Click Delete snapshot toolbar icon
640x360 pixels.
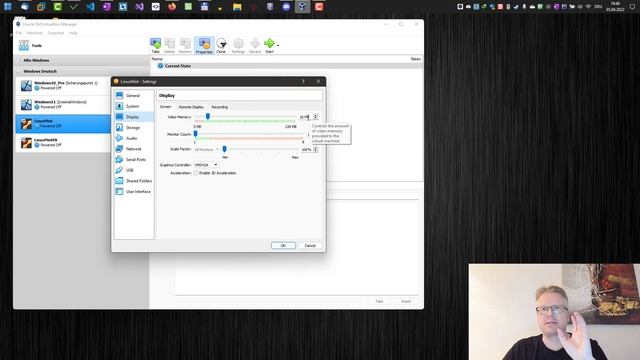(169, 45)
